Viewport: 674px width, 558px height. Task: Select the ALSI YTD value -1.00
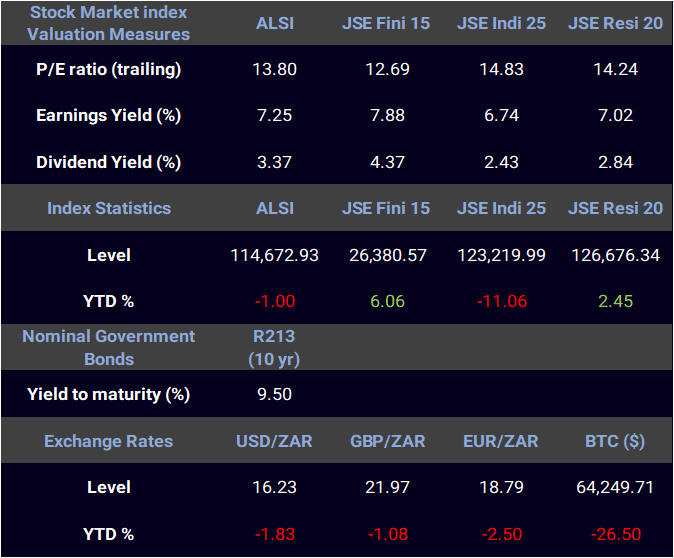[x=275, y=301]
